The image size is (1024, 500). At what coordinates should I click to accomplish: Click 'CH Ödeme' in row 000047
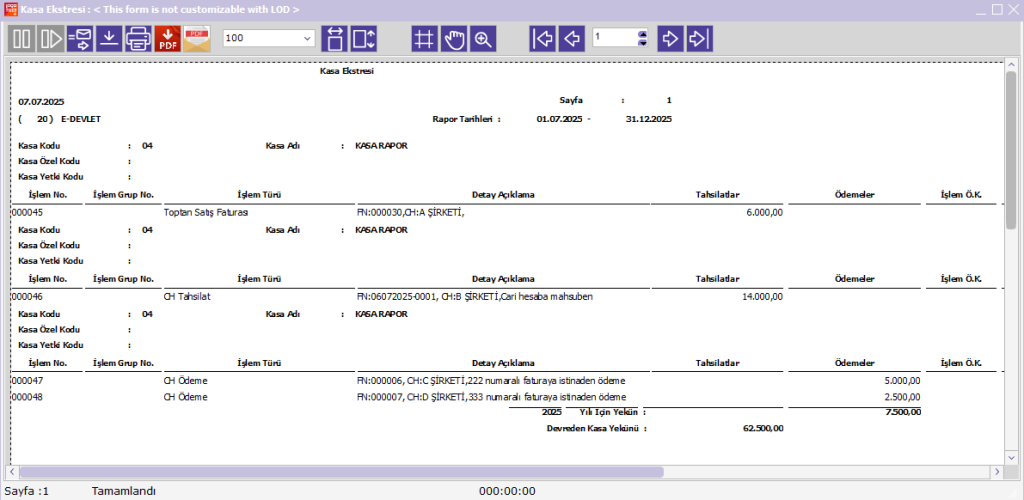[x=185, y=381]
